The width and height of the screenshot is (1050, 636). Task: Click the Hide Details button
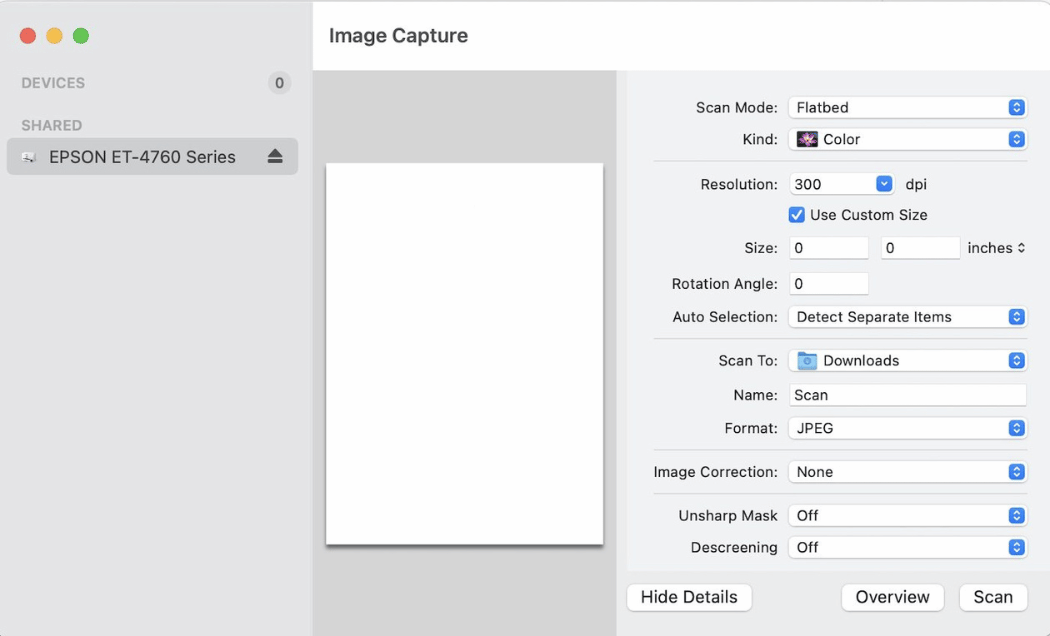689,597
